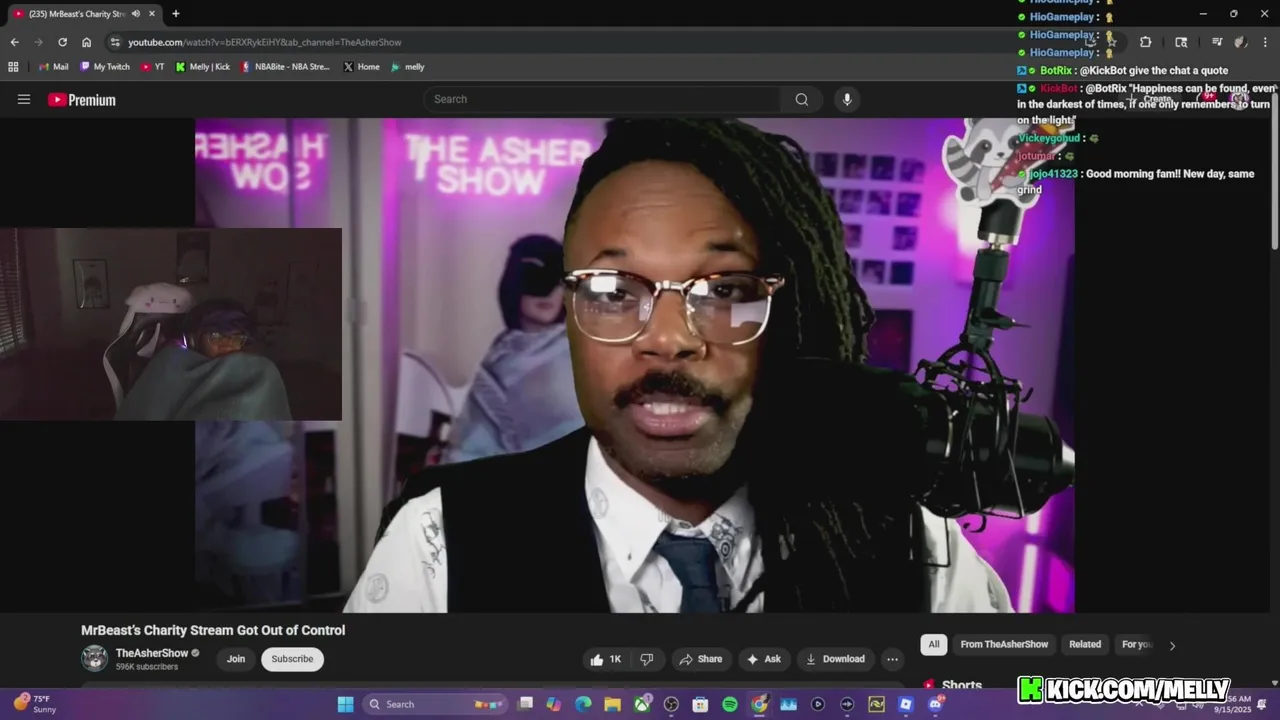Screen dimensions: 1280x720
Task: Open Xbox app from taskbar
Action: click(642, 704)
